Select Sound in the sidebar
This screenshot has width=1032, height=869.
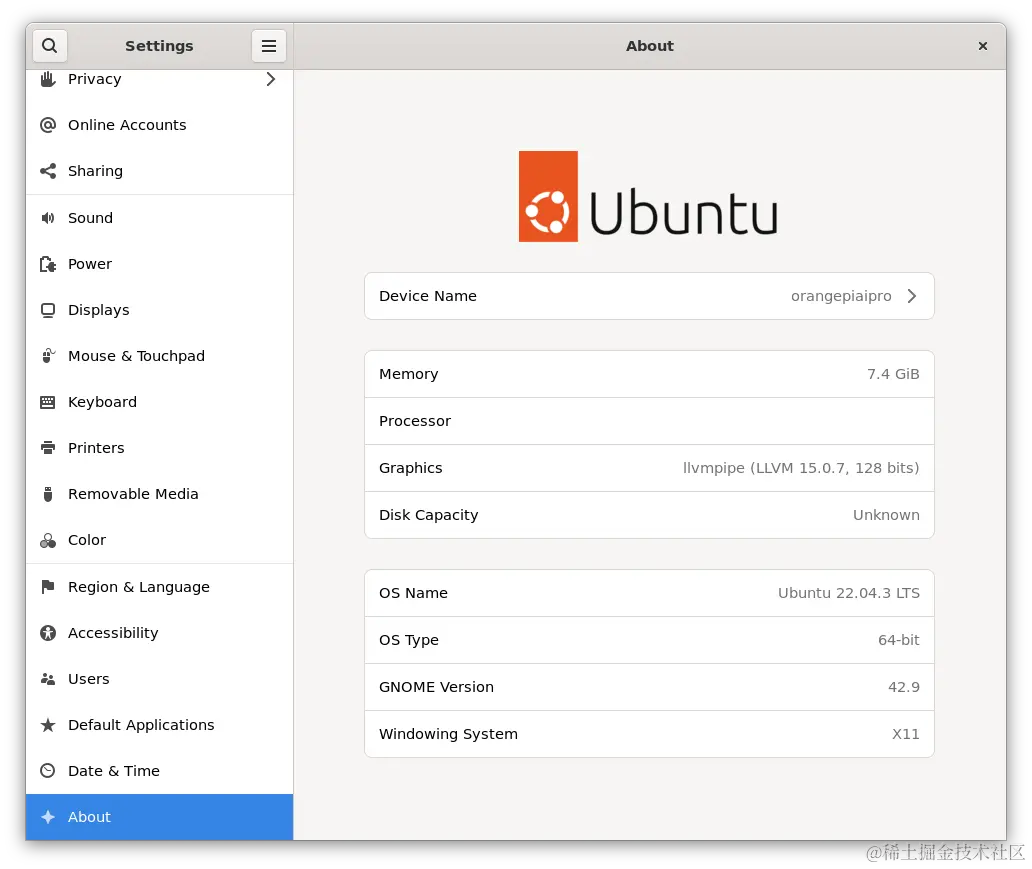[x=159, y=218]
